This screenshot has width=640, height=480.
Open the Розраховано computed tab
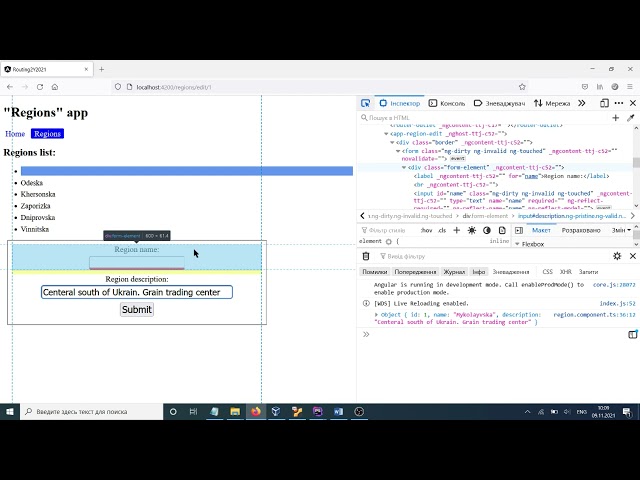(x=581, y=230)
